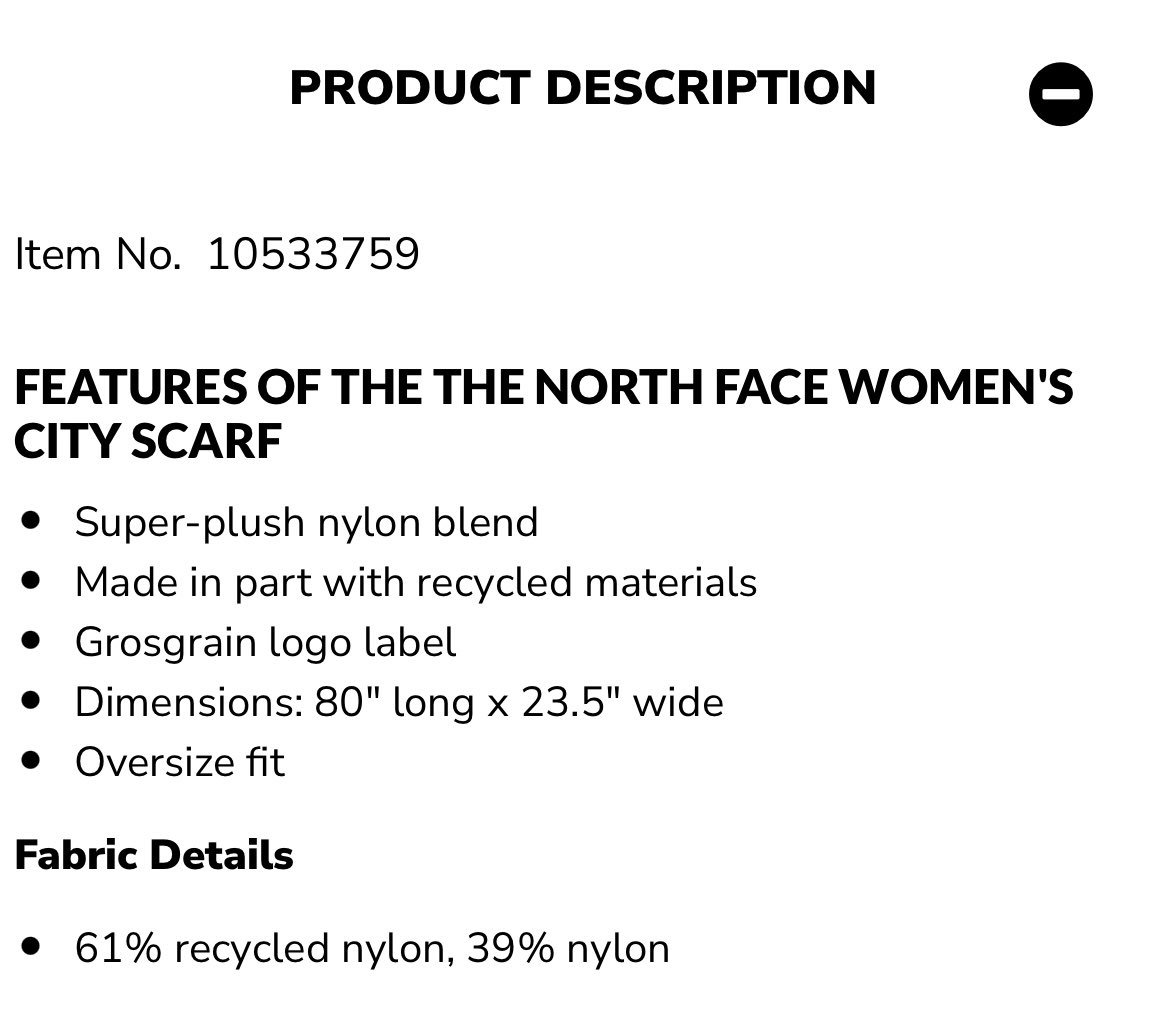
Task: Click the Dimensions label in the features list
Action: 189,702
